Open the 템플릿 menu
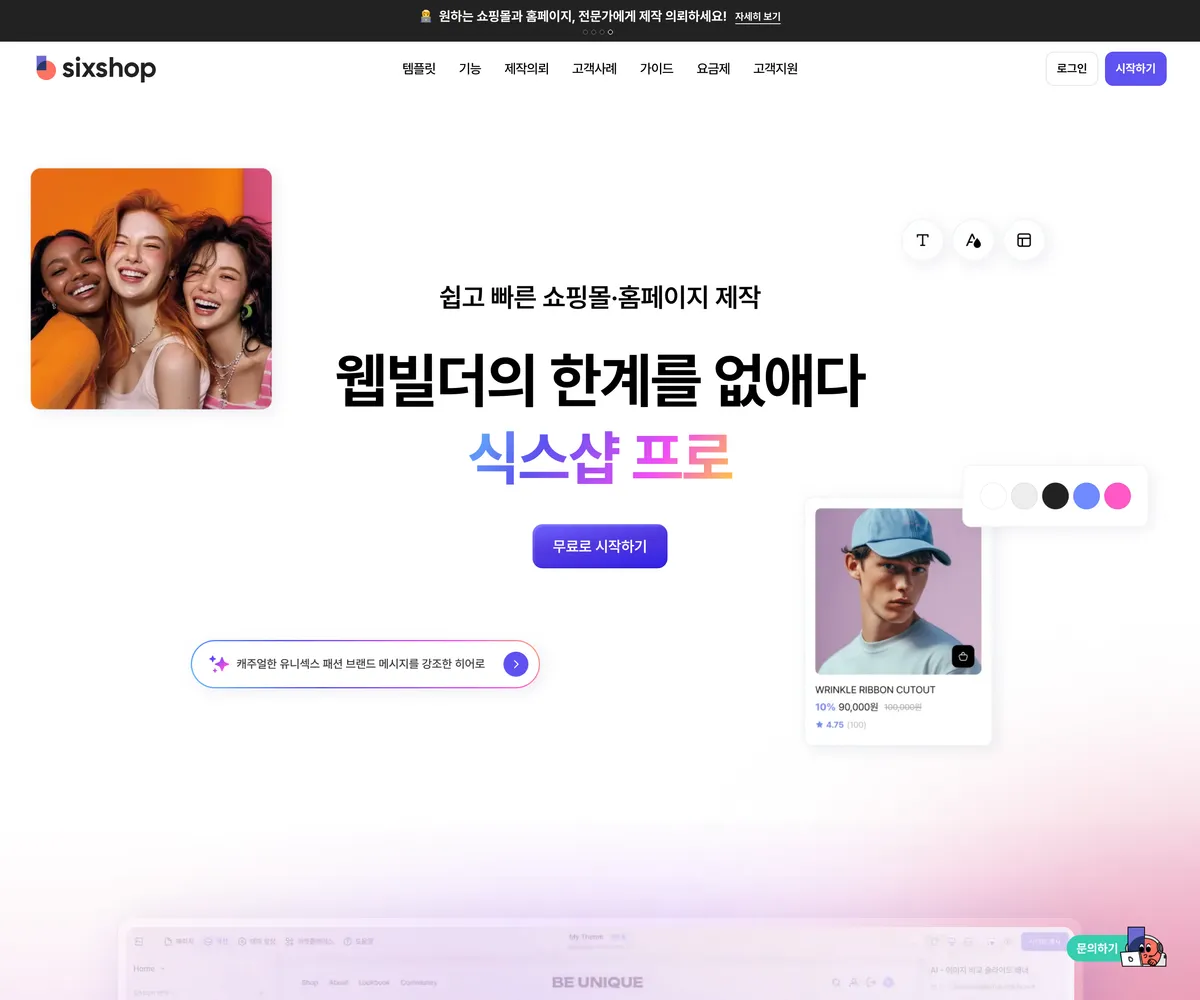 [x=419, y=69]
